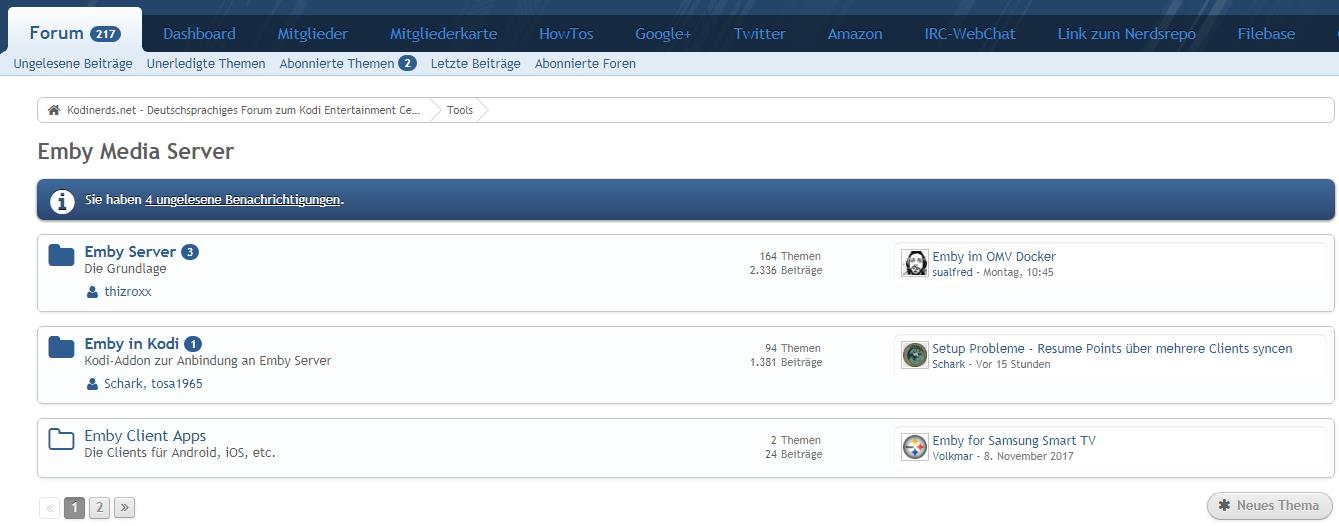Viewport: 1339px width, 526px height.
Task: Open the Forum tab
Action: [x=74, y=33]
